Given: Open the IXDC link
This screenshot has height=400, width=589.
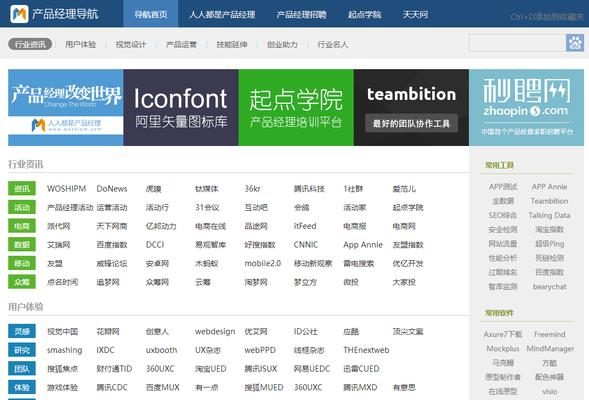Looking at the screenshot, I should [x=106, y=350].
